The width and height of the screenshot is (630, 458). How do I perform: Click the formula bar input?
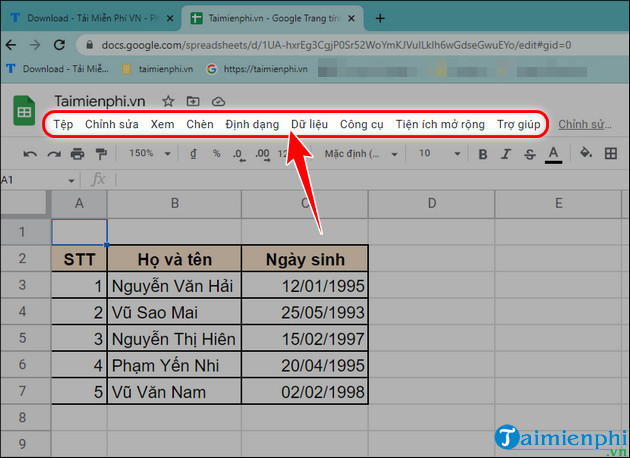(372, 180)
